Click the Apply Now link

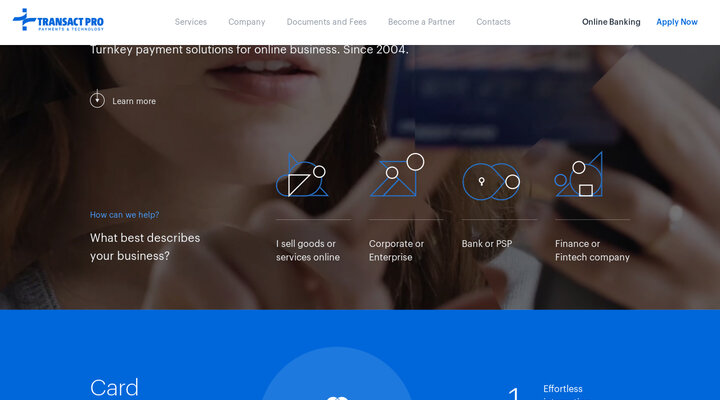point(677,22)
